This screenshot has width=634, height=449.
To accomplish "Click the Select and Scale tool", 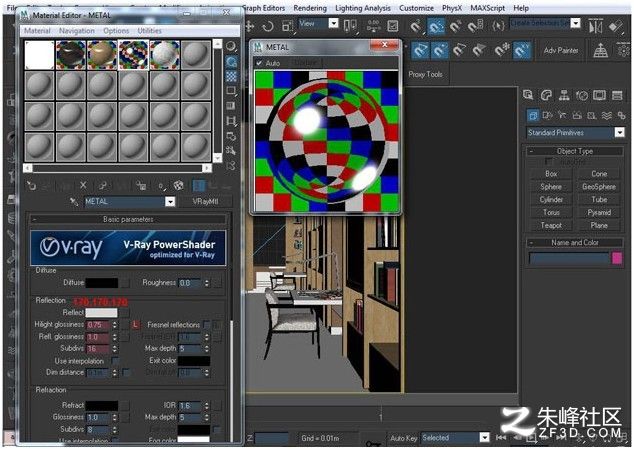I will [x=287, y=26].
